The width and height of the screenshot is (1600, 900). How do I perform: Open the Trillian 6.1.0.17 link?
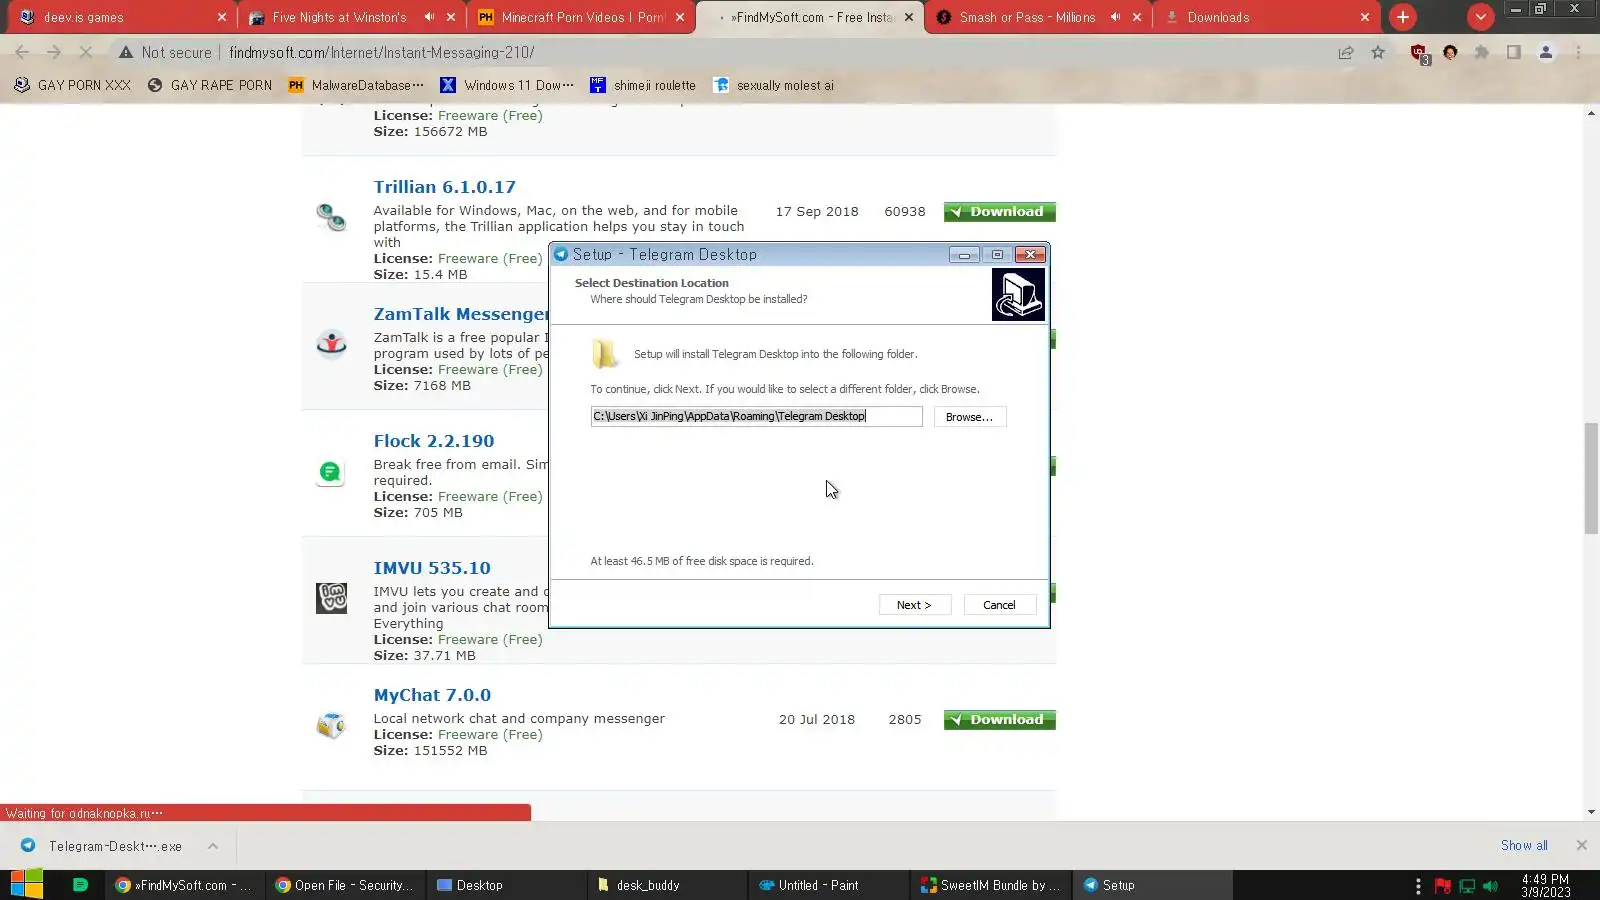coord(444,187)
